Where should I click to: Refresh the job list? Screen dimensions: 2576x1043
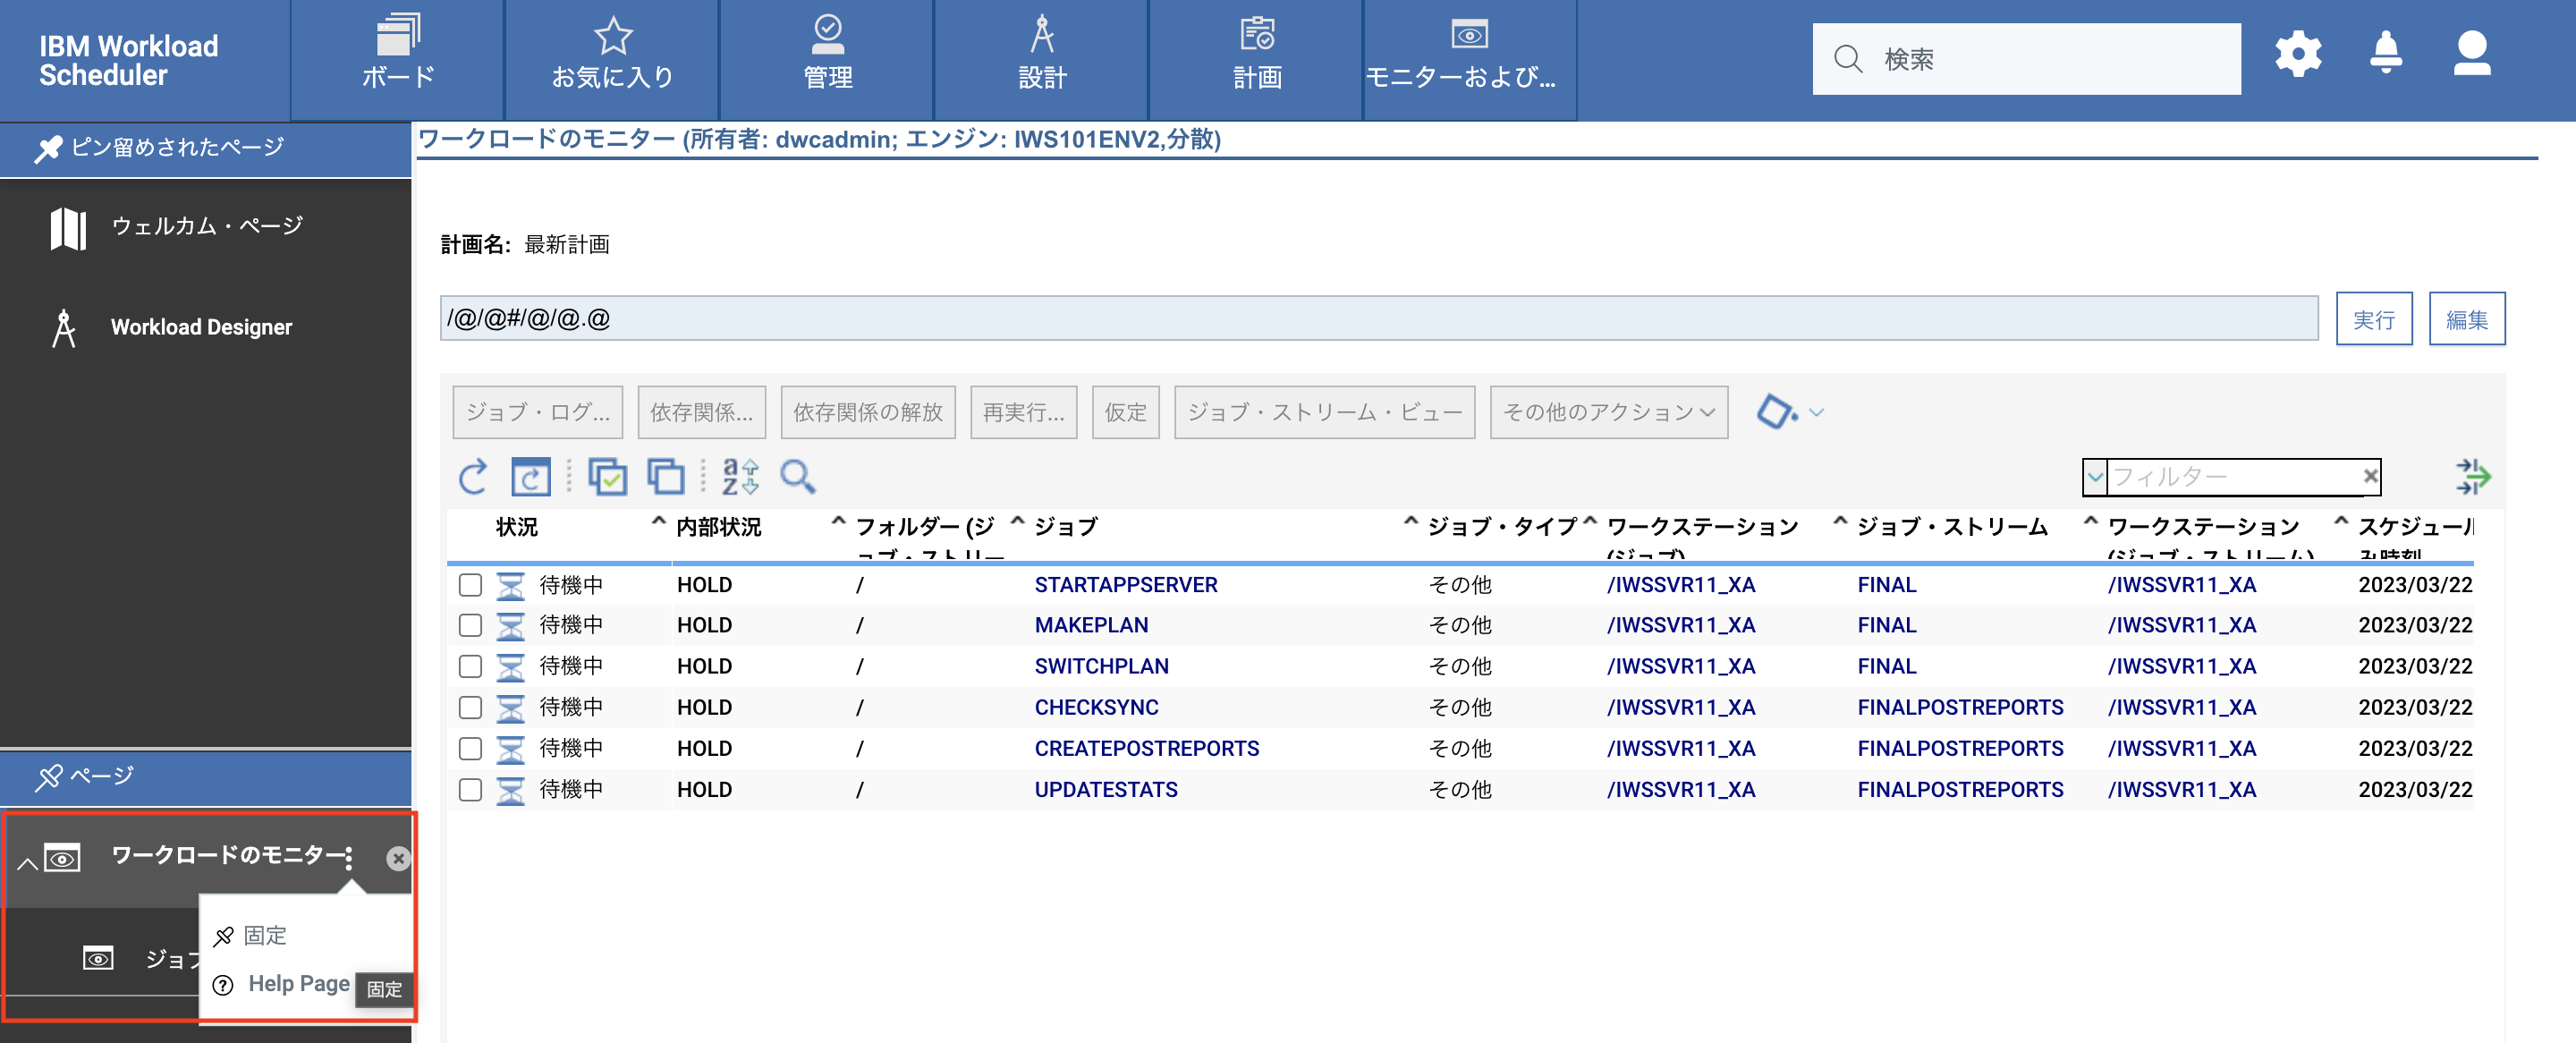pos(474,477)
